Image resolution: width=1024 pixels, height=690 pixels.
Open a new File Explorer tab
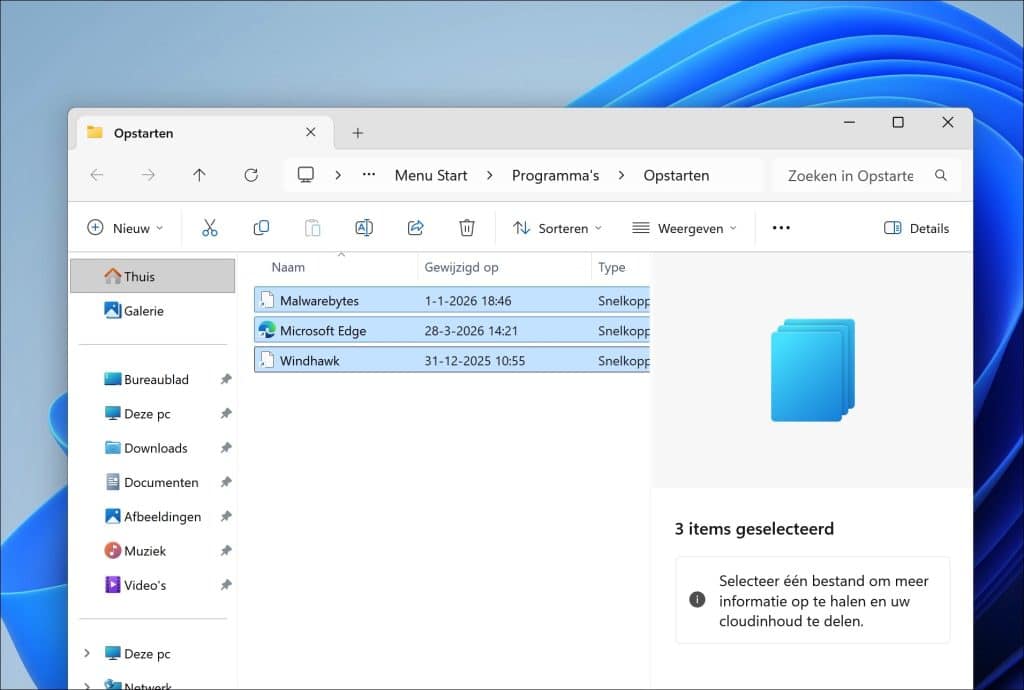(357, 131)
